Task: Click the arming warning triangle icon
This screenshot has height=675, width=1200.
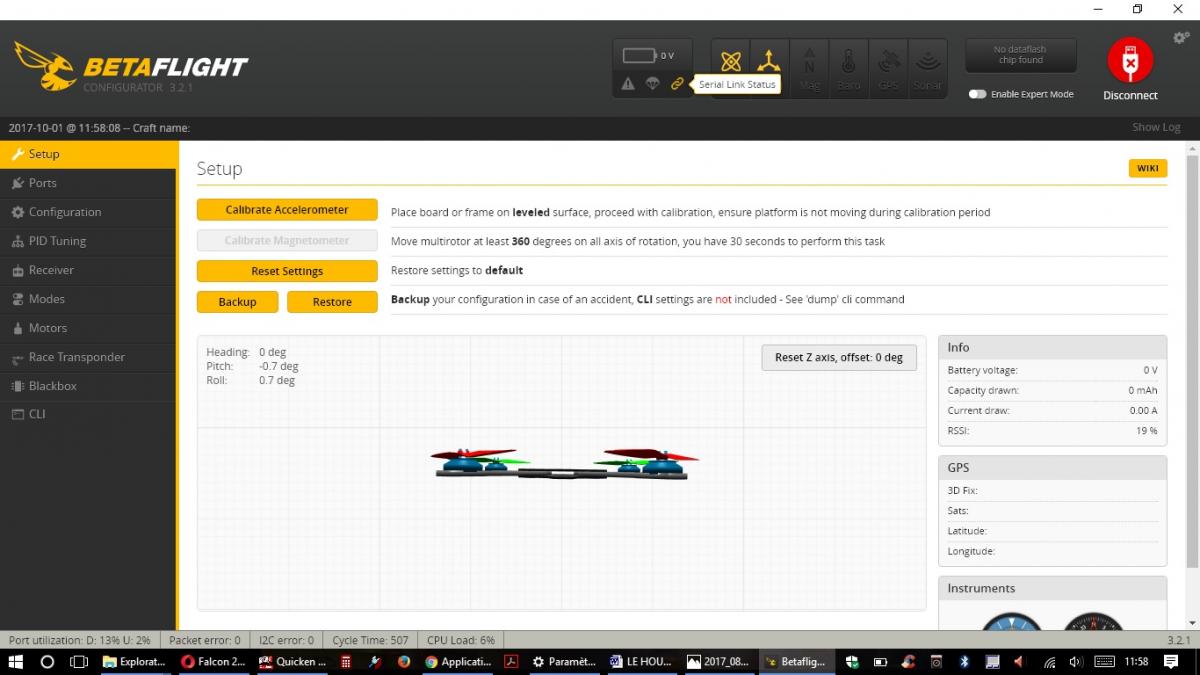Action: click(628, 84)
